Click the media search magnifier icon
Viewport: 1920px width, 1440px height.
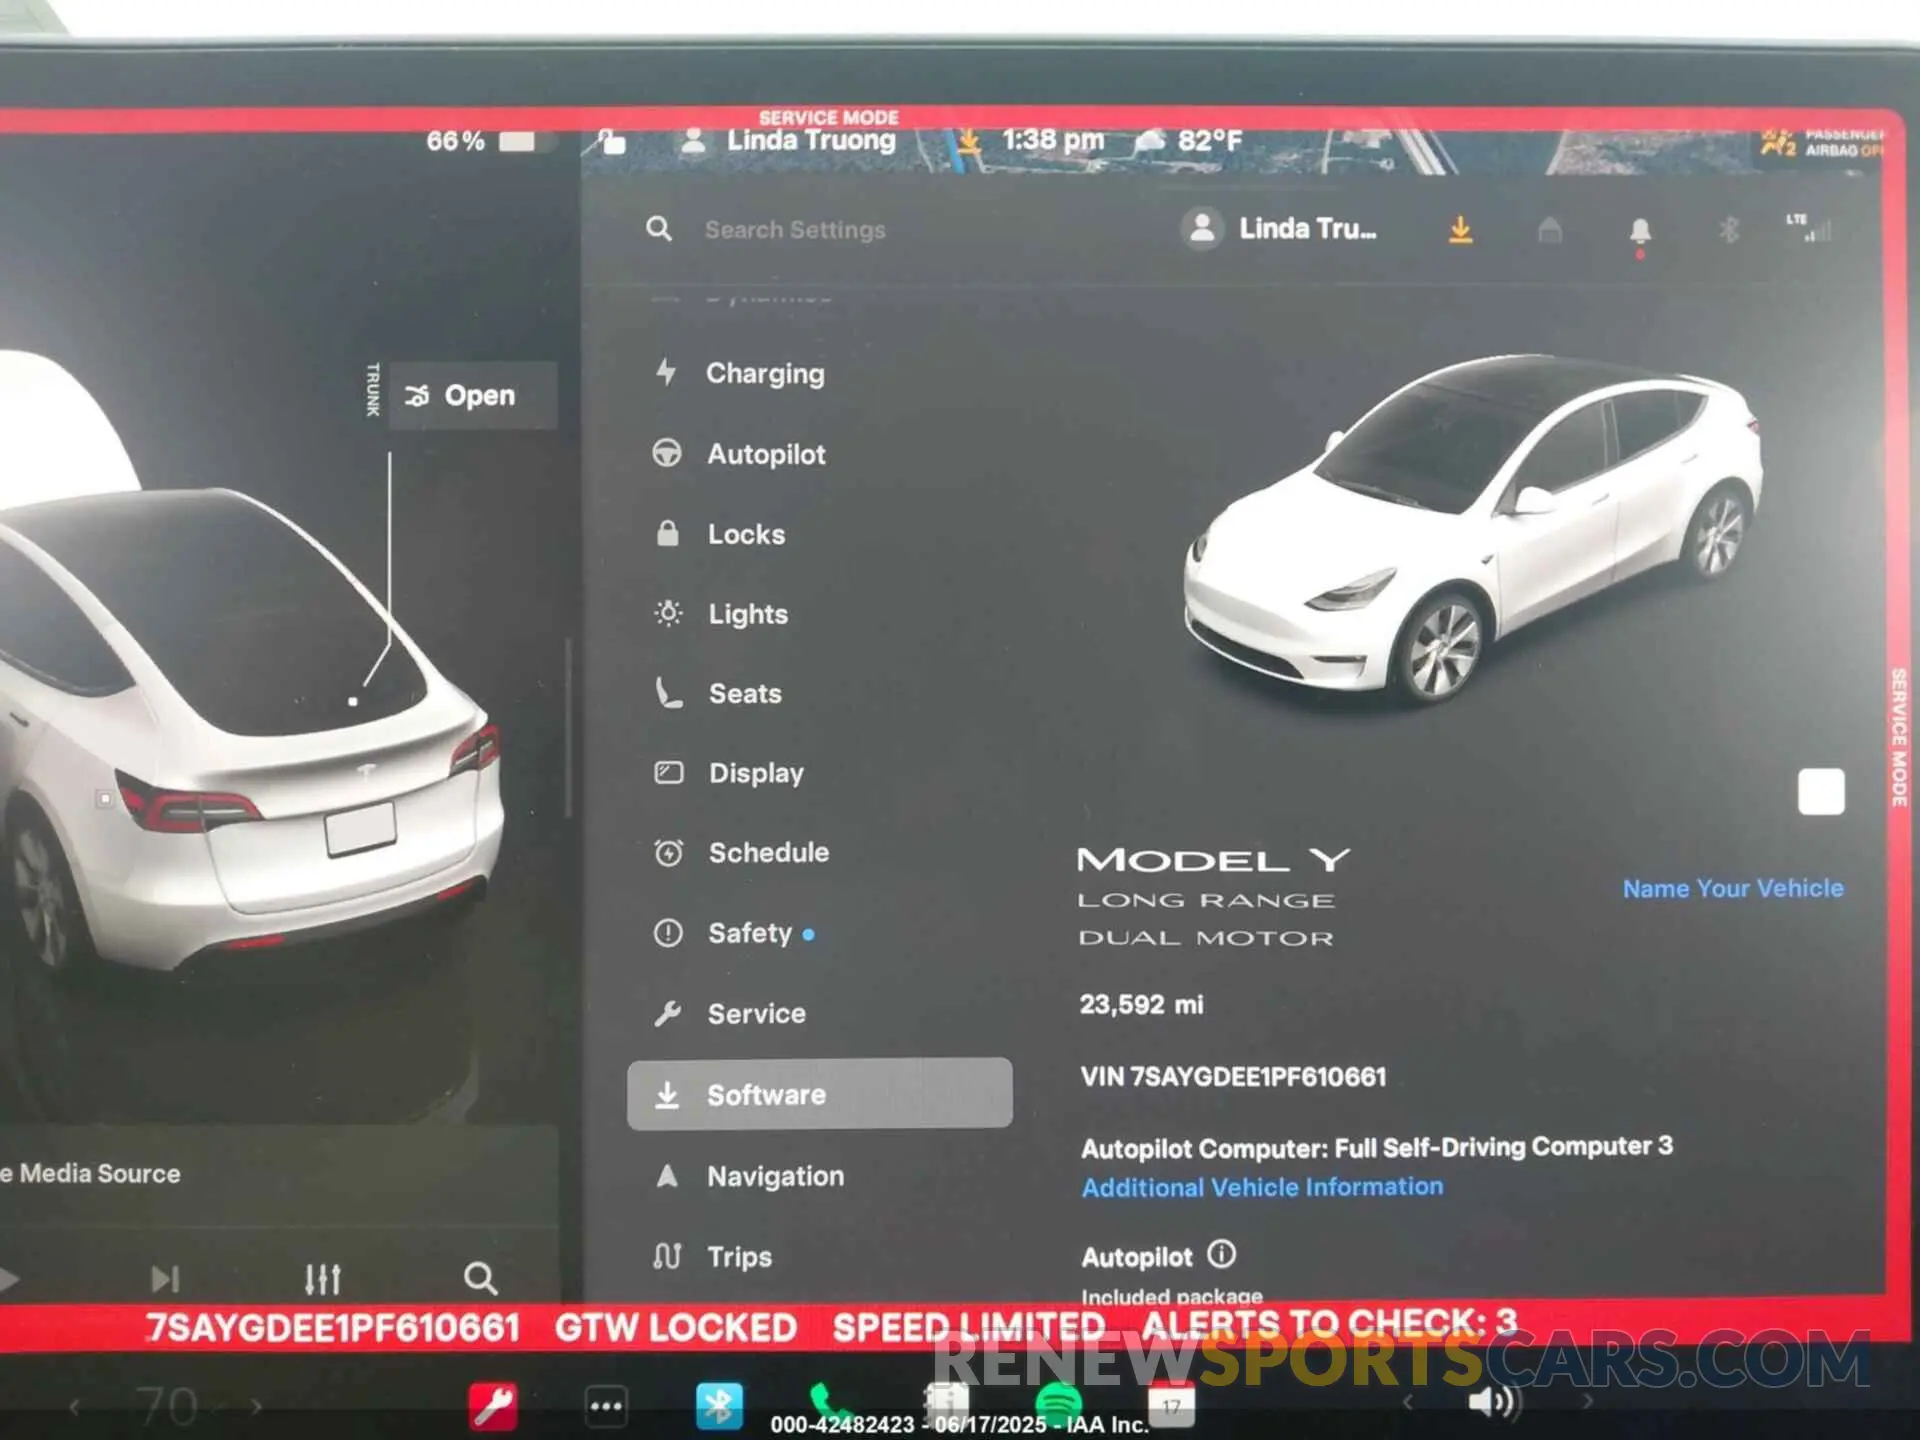tap(480, 1278)
